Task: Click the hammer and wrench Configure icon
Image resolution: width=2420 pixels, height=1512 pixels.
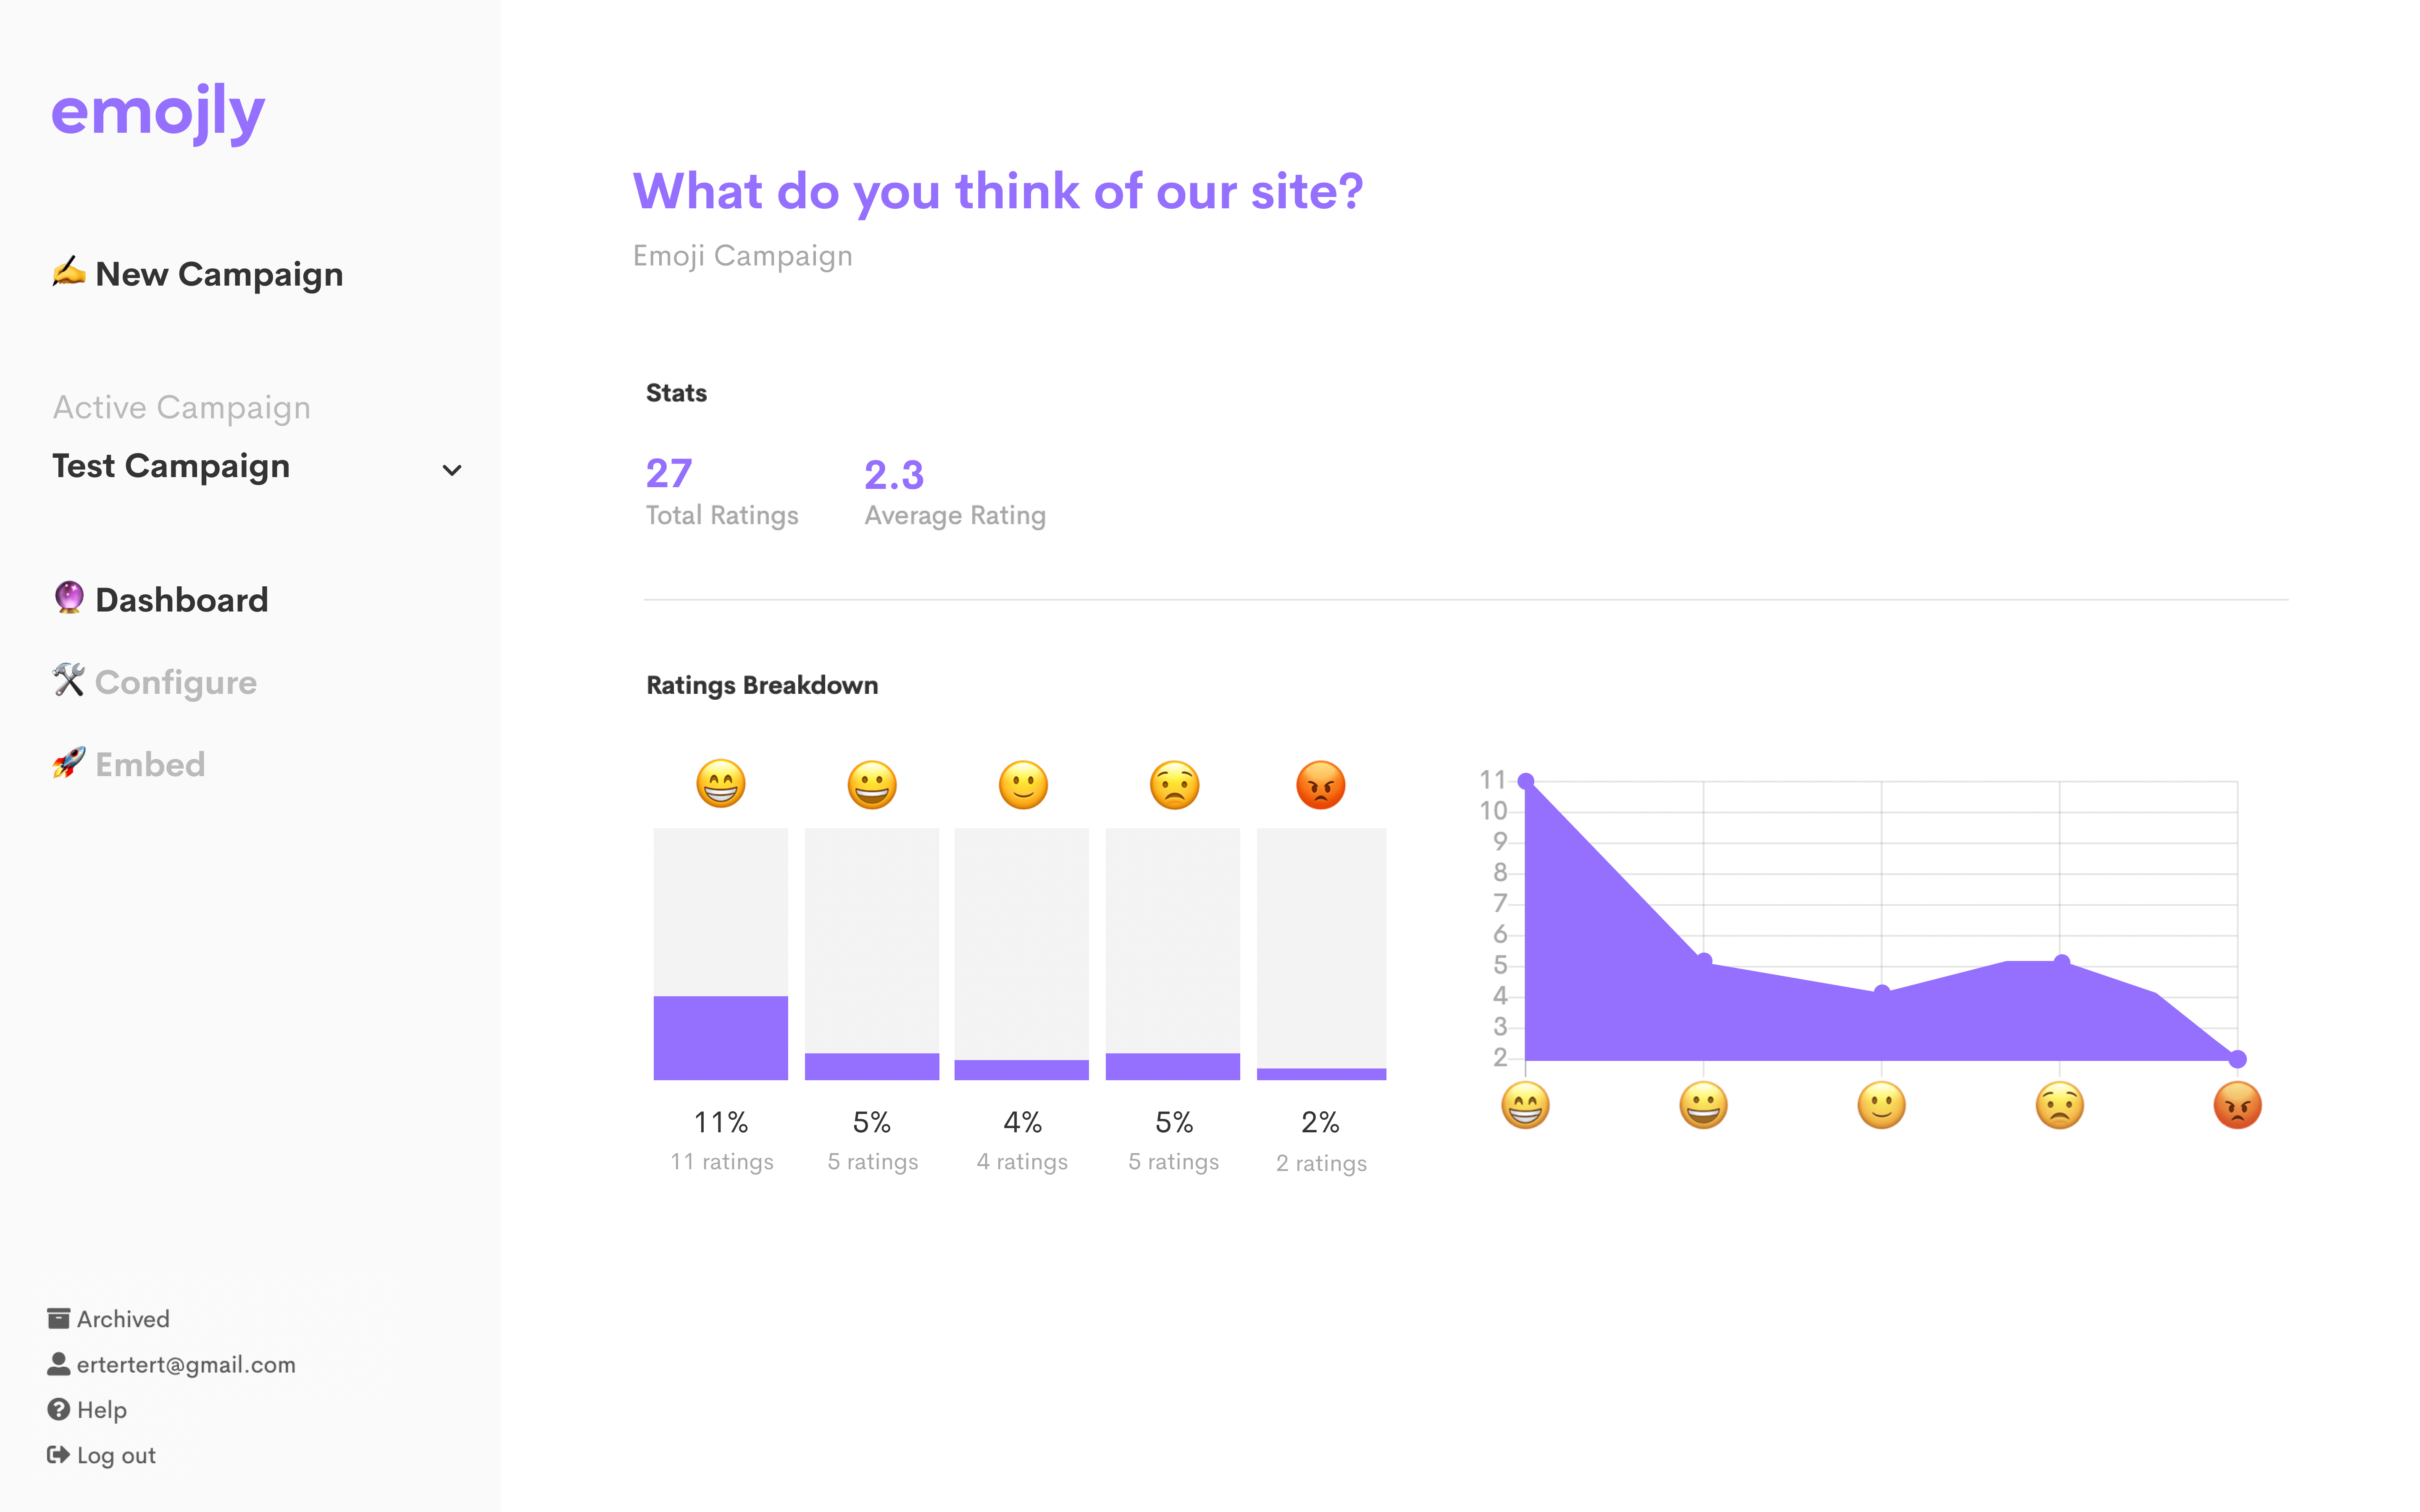Action: point(68,680)
